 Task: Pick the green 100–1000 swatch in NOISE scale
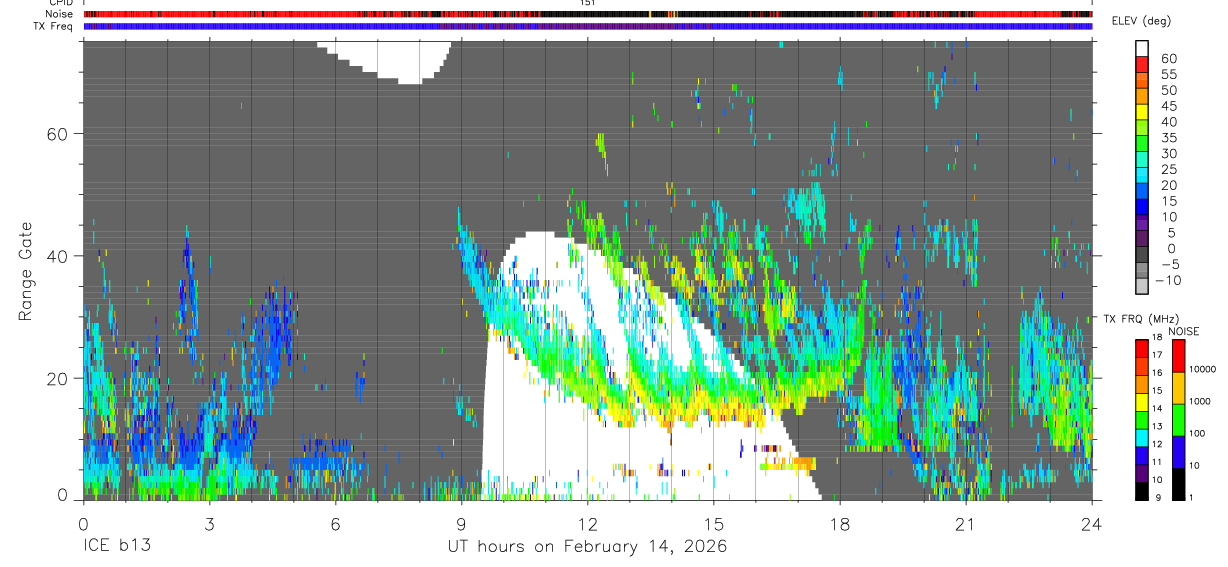[x=1178, y=420]
